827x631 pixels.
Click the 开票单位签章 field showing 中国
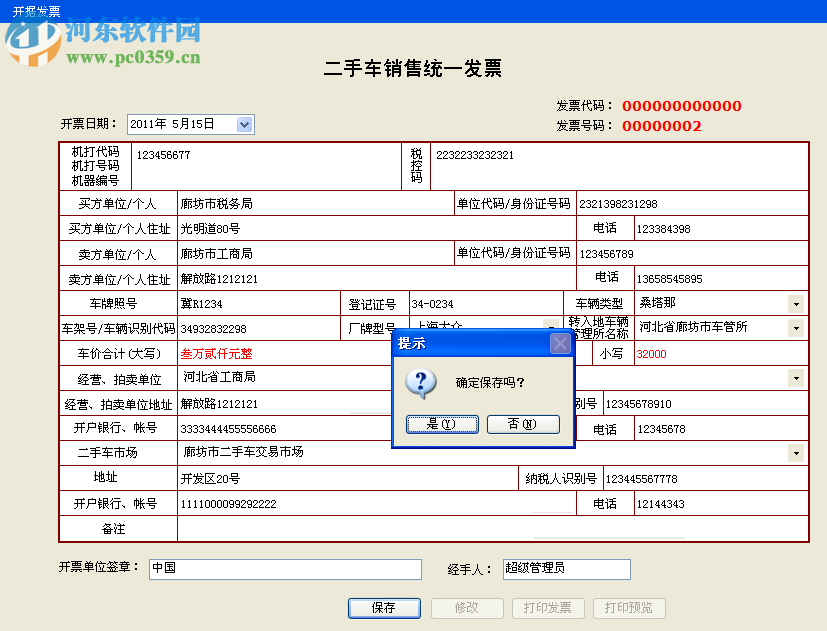pos(285,569)
